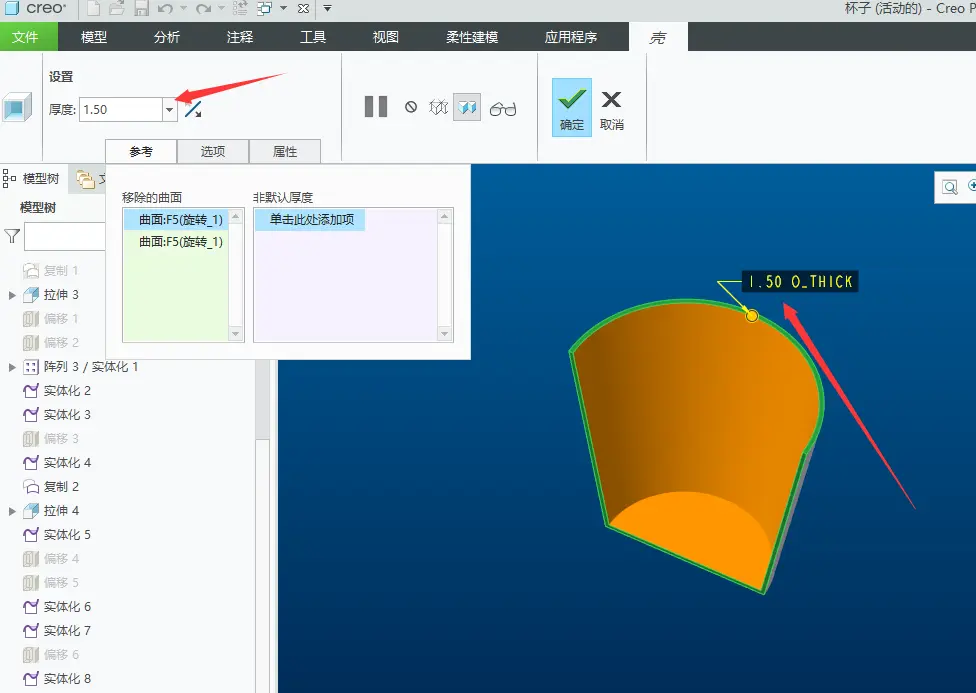
Task: Click the yellow thickness drag handle on model
Action: click(x=752, y=316)
